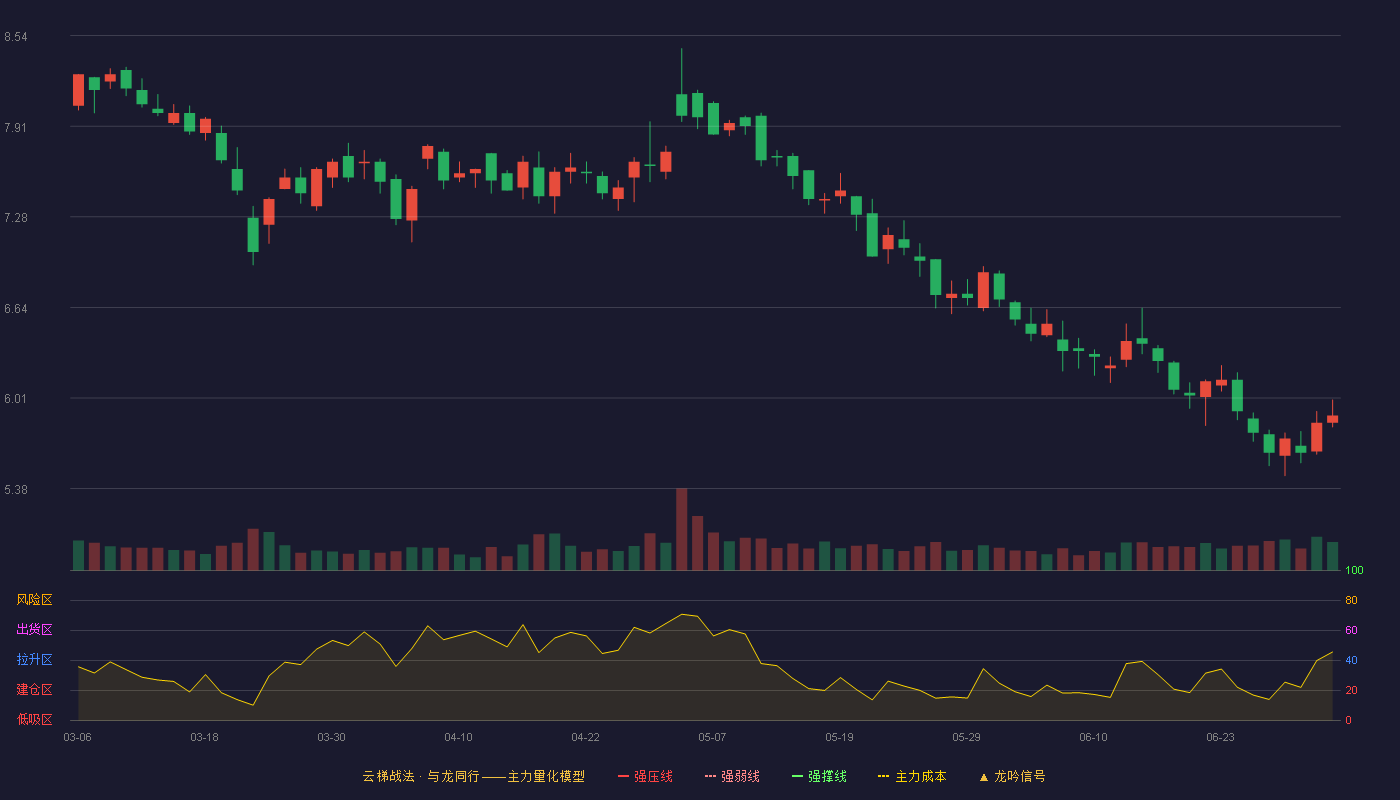Image resolution: width=1400 pixels, height=800 pixels.
Task: Click the 05-29 date label
Action: click(x=966, y=737)
